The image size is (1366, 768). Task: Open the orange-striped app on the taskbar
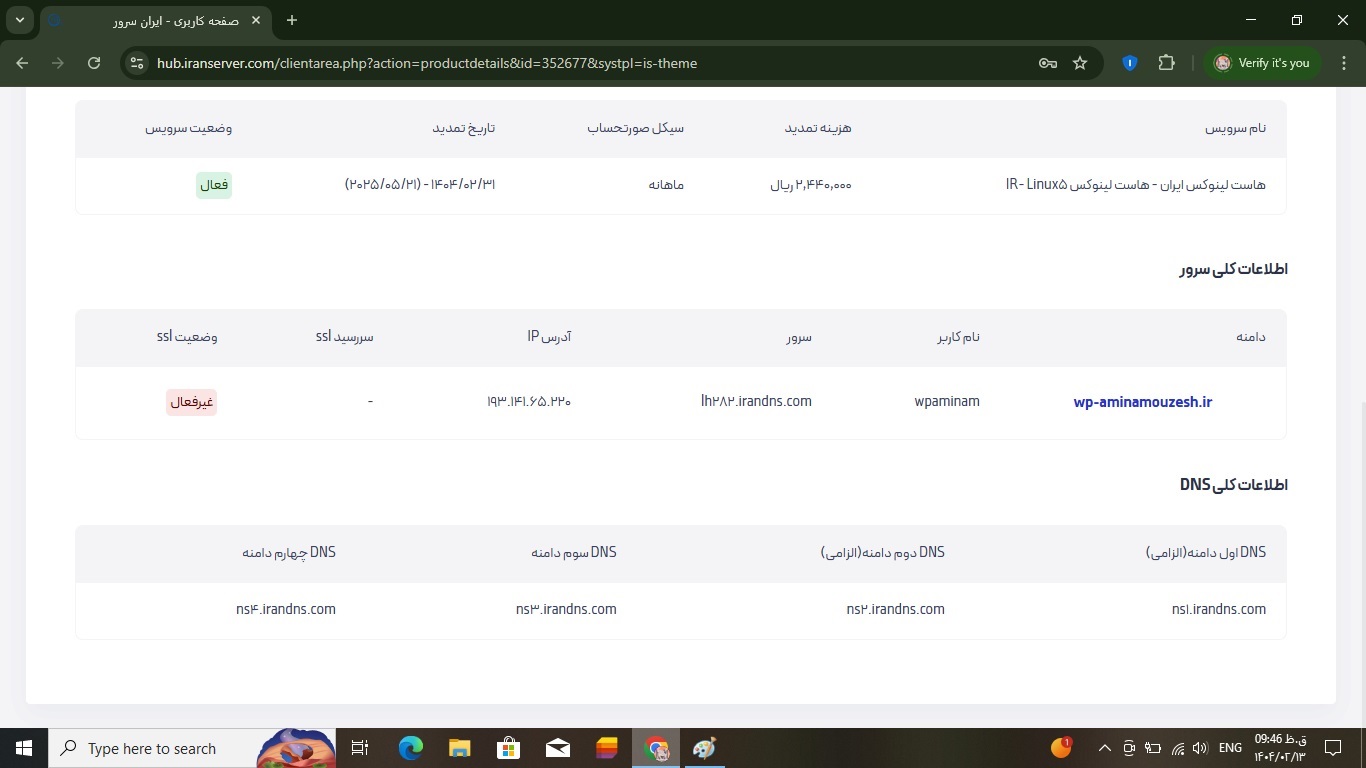606,748
